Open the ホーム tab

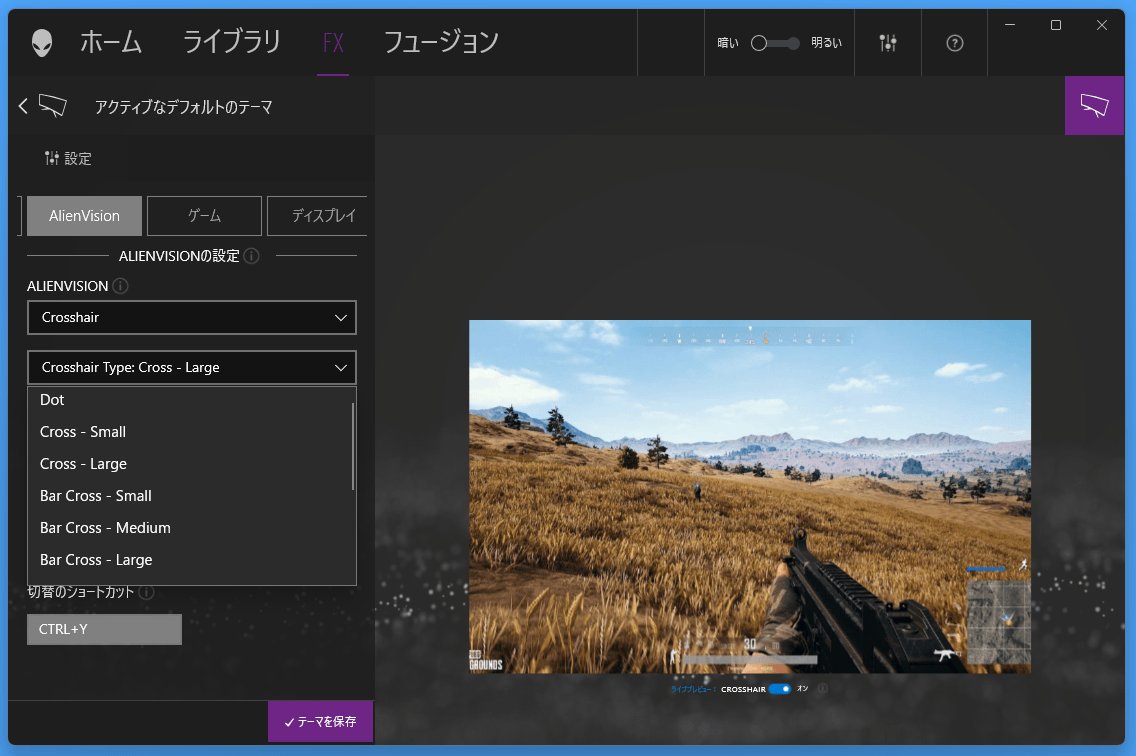tap(111, 42)
